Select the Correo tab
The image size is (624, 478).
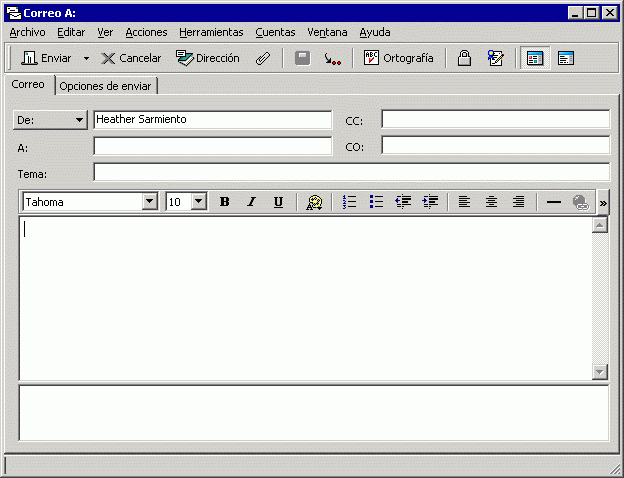tap(28, 84)
